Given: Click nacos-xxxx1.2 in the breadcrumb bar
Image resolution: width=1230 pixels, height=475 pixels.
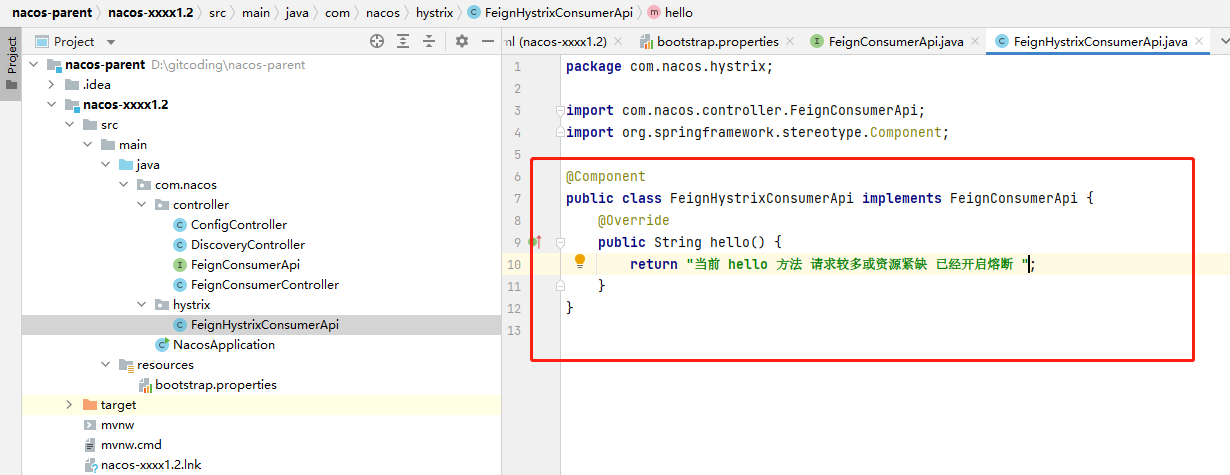Looking at the screenshot, I should [152, 13].
